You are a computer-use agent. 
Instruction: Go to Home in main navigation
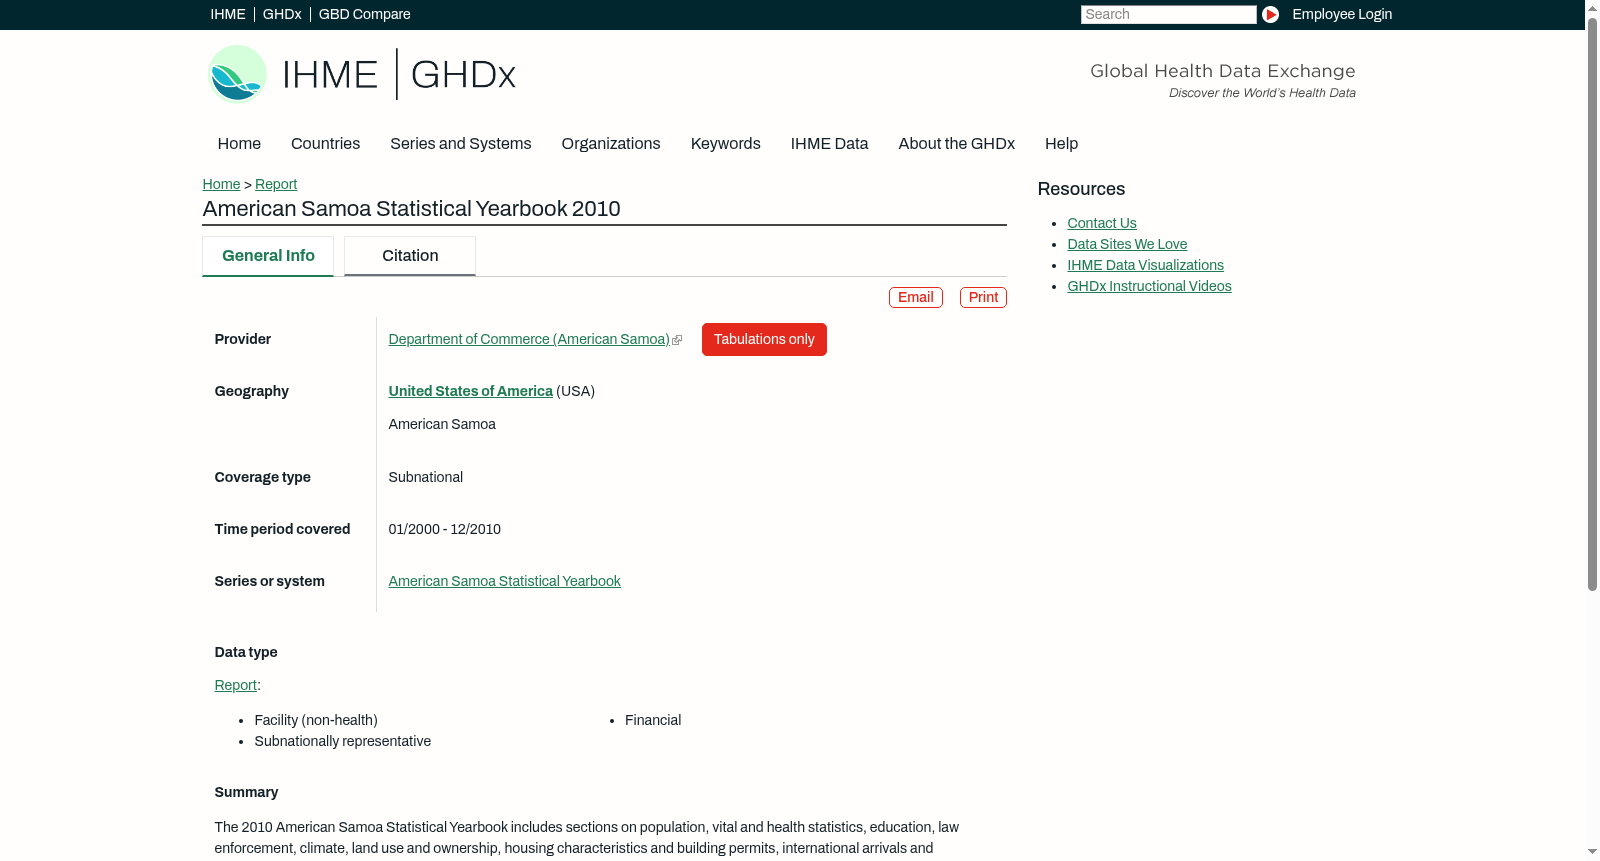pyautogui.click(x=239, y=144)
